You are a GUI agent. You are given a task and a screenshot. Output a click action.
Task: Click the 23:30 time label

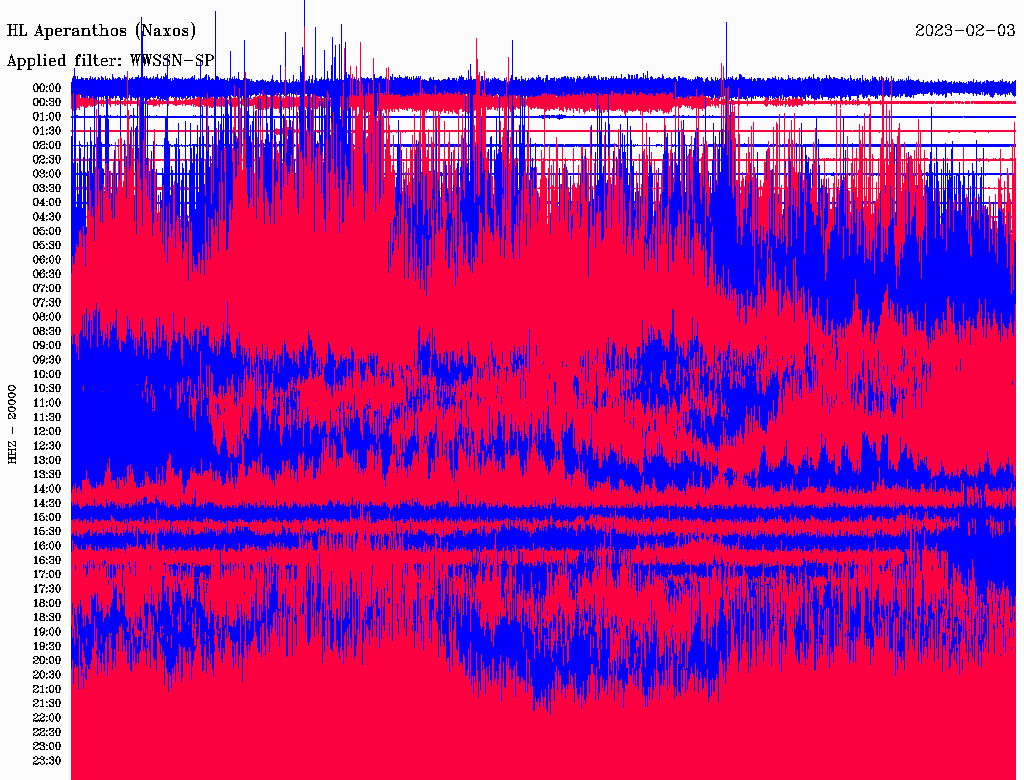47,761
